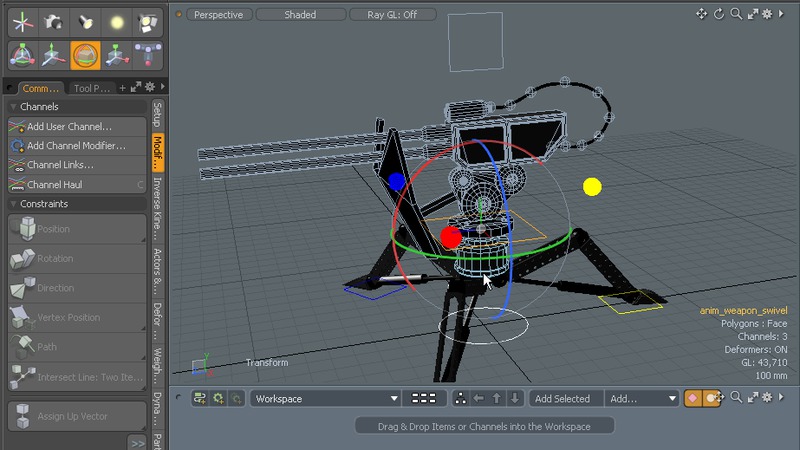Collapse the Channels section

point(13,107)
